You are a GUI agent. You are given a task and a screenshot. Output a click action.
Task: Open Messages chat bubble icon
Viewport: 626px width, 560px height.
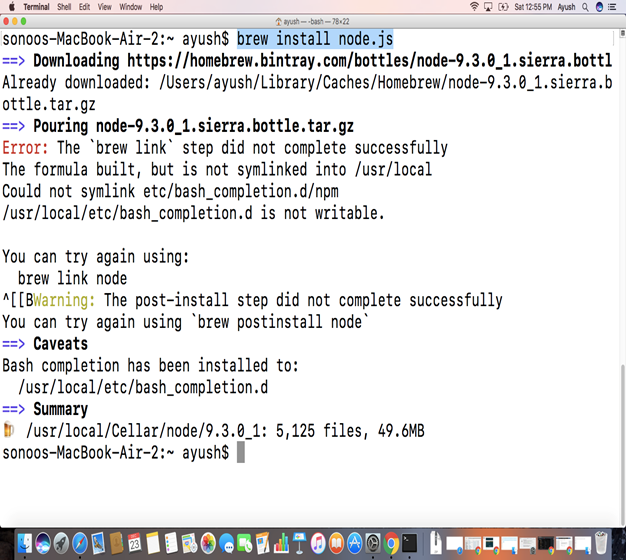pyautogui.click(x=226, y=544)
